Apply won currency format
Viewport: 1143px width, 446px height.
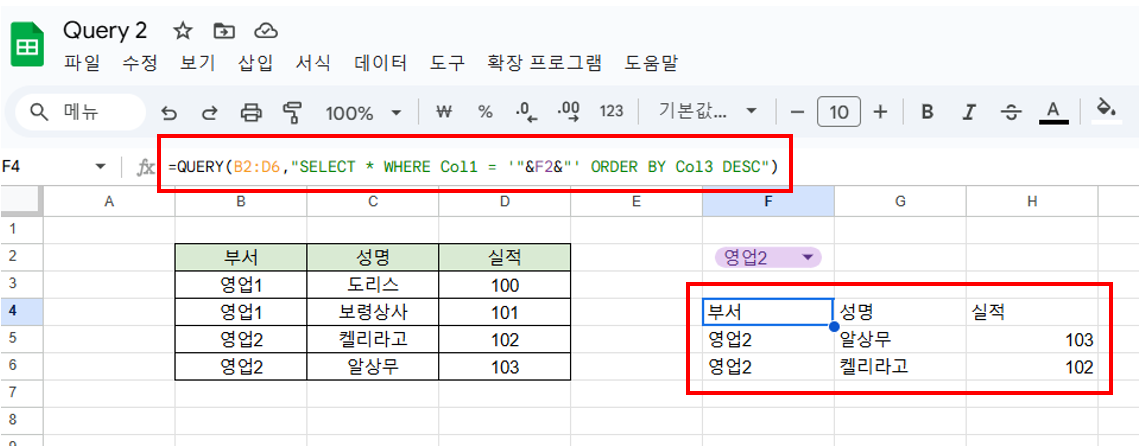pyautogui.click(x=444, y=112)
